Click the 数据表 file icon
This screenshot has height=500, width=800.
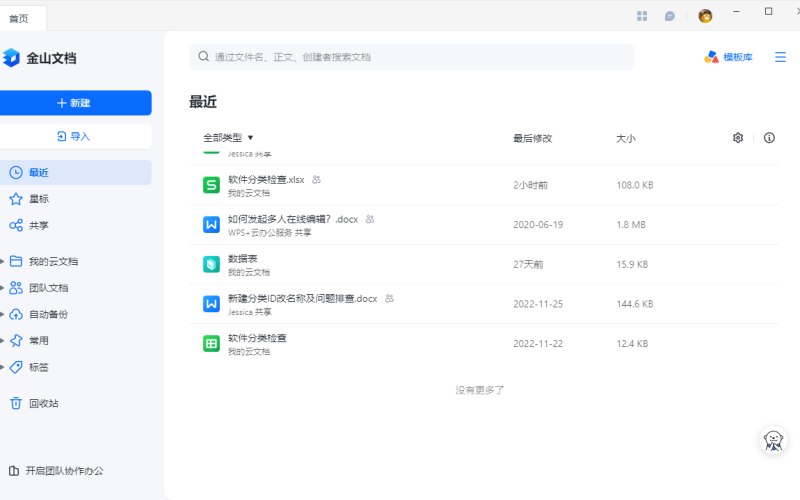click(x=211, y=264)
